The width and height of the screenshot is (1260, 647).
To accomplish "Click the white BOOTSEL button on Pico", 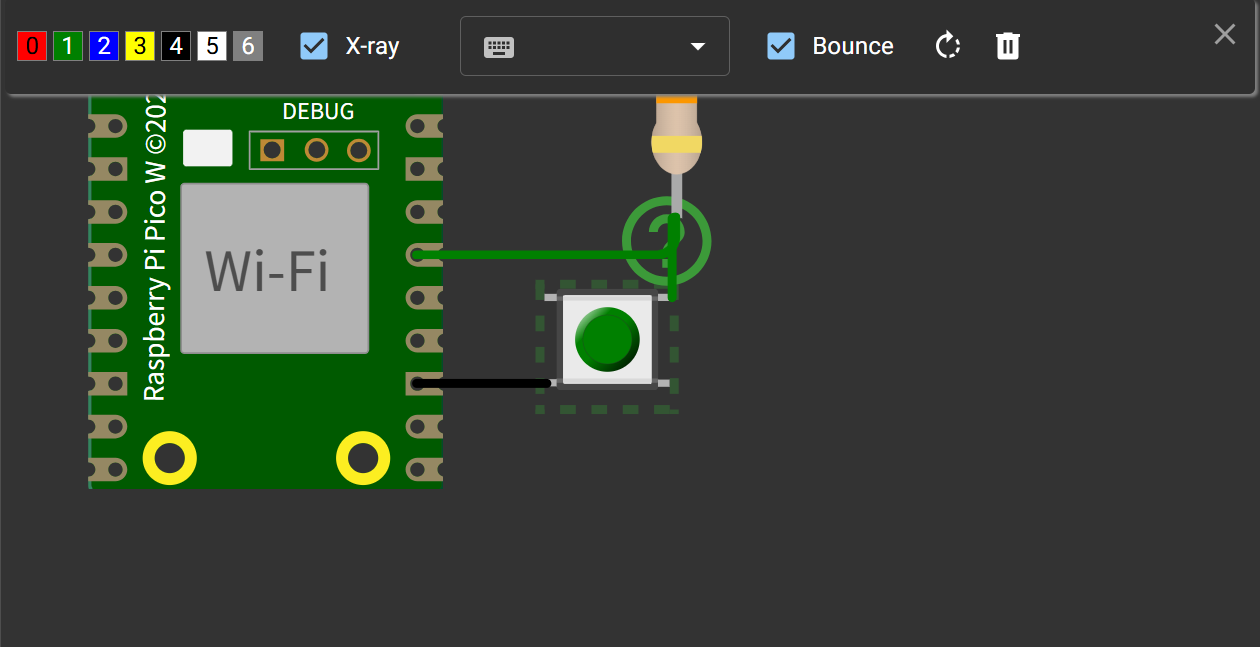I will (x=208, y=148).
